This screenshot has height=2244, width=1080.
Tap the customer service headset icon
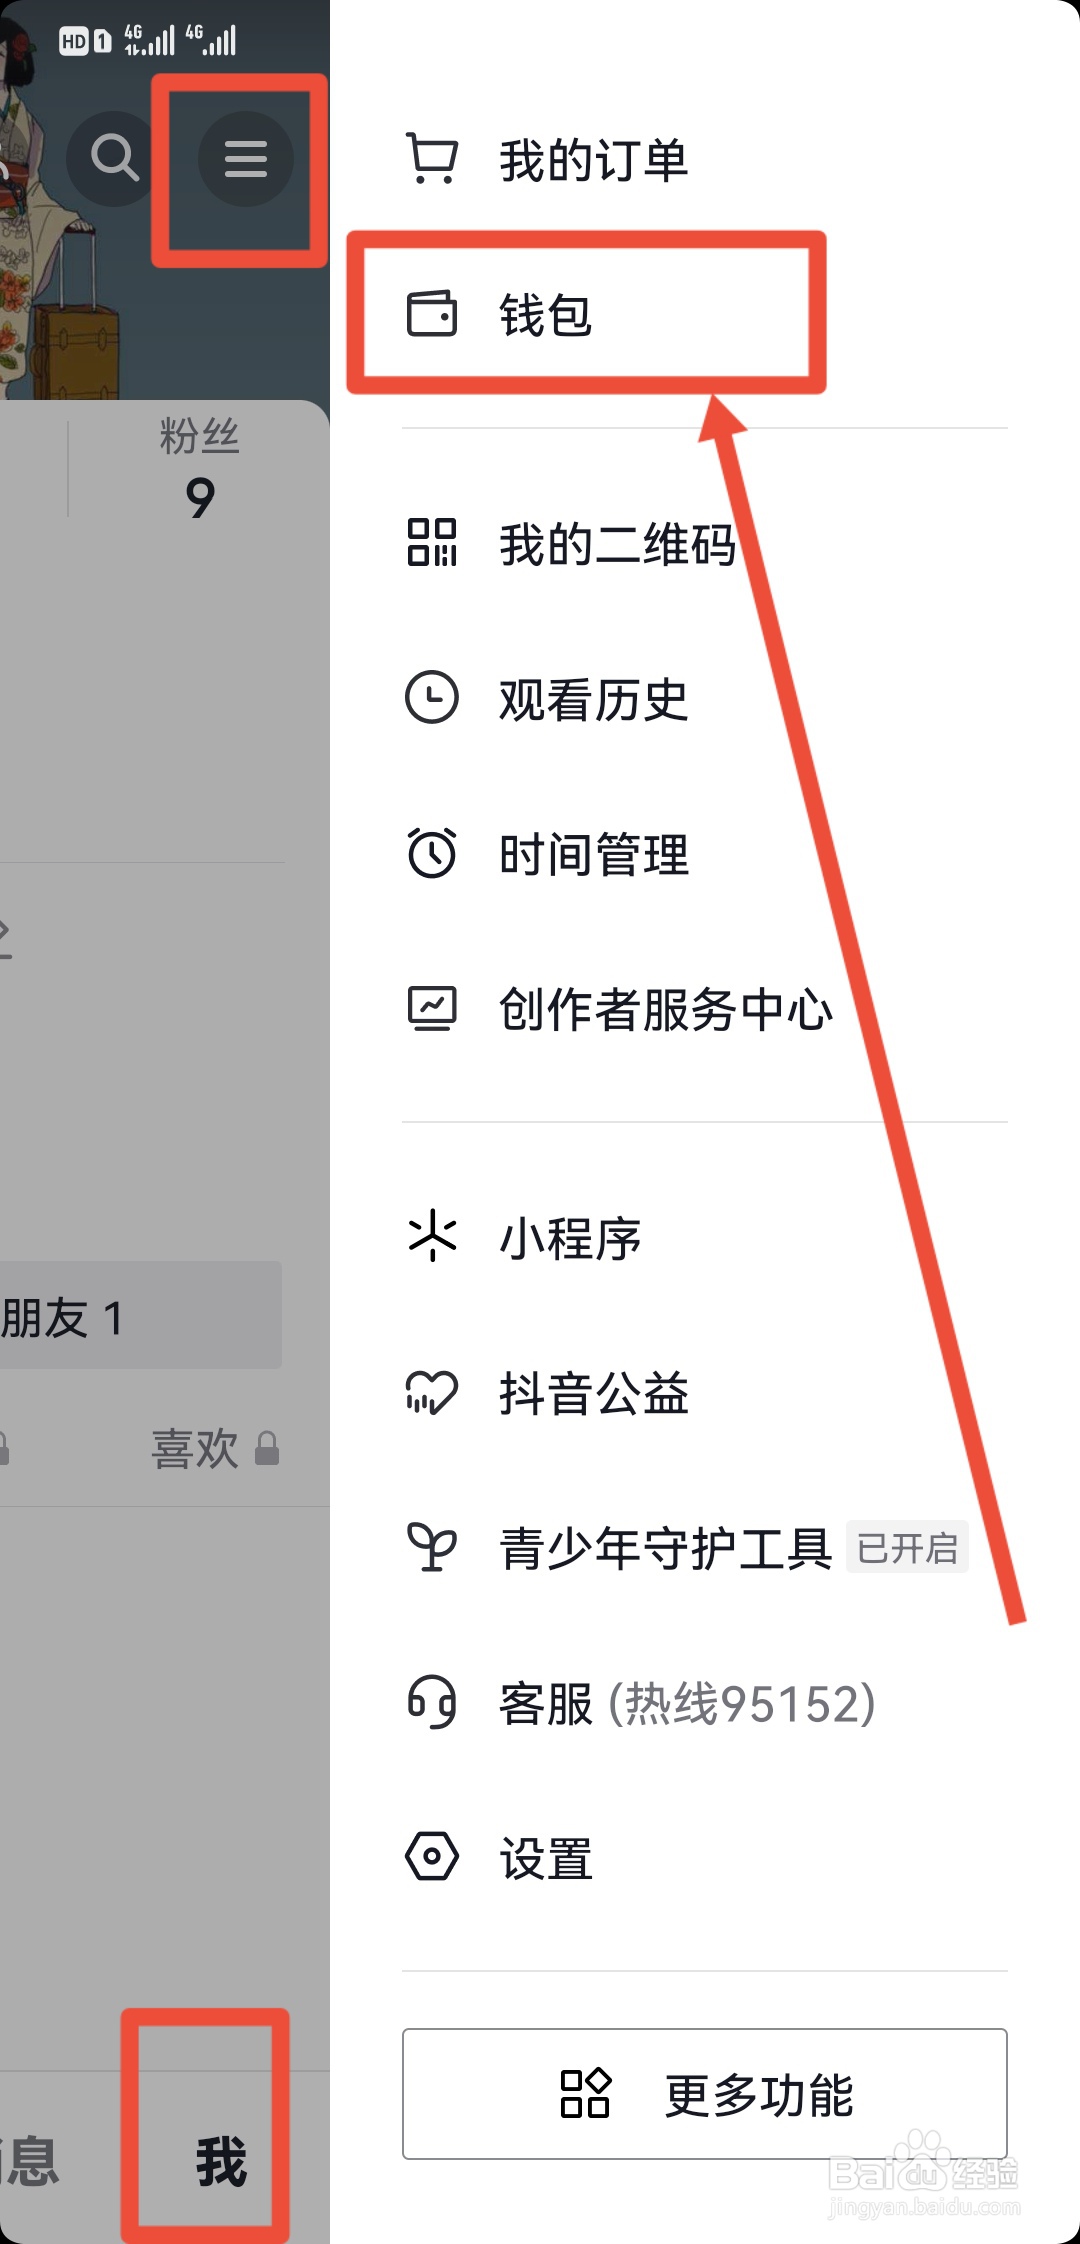432,1702
